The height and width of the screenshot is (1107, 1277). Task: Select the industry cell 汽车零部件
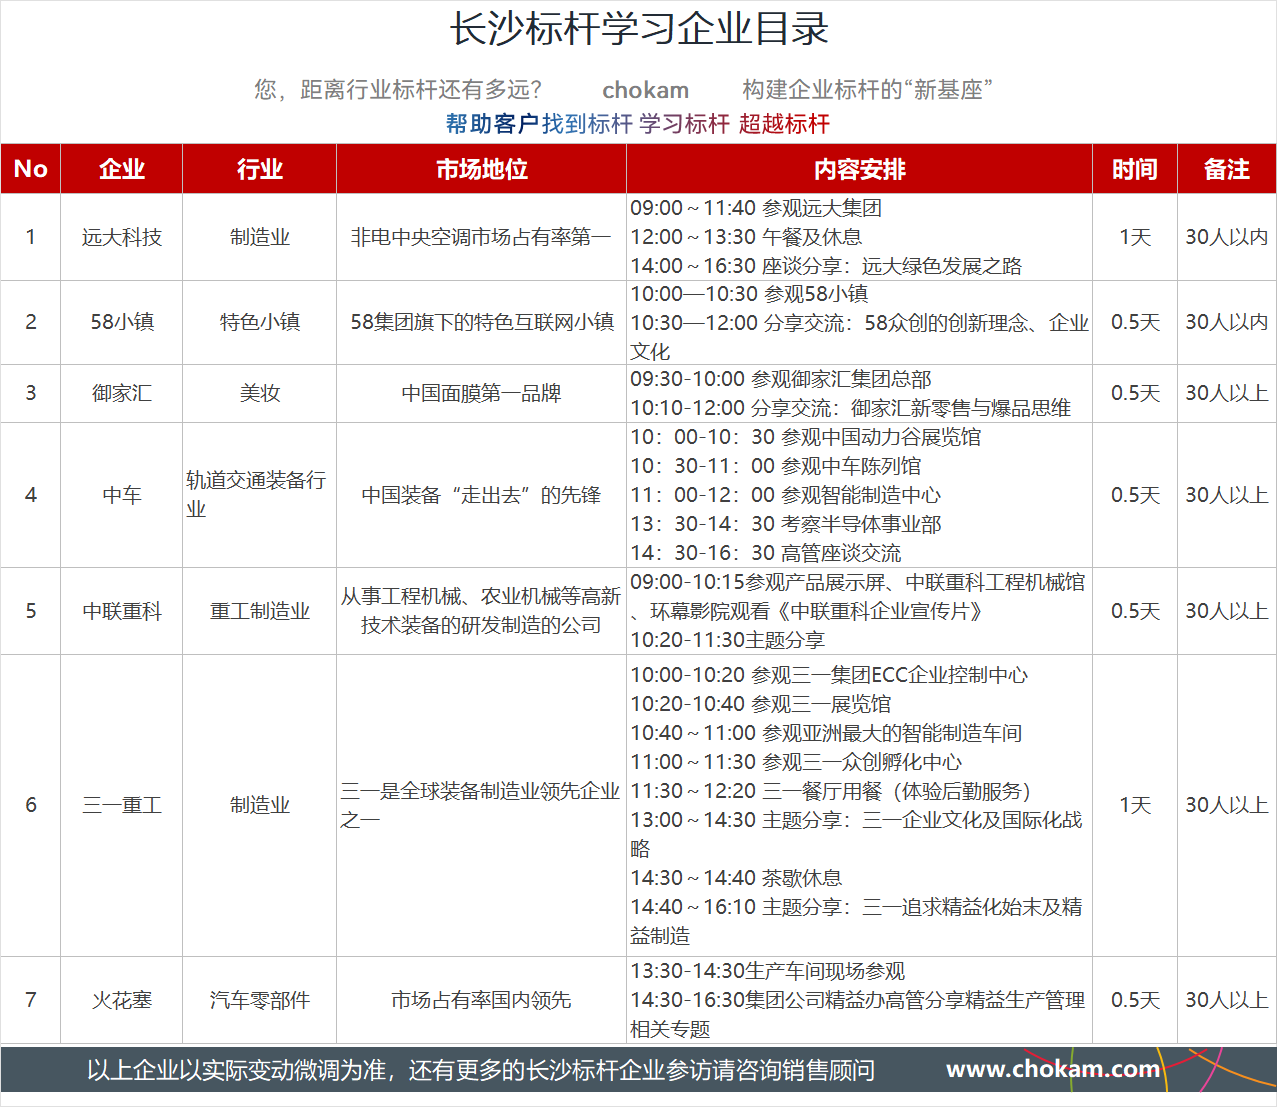[x=260, y=1000]
